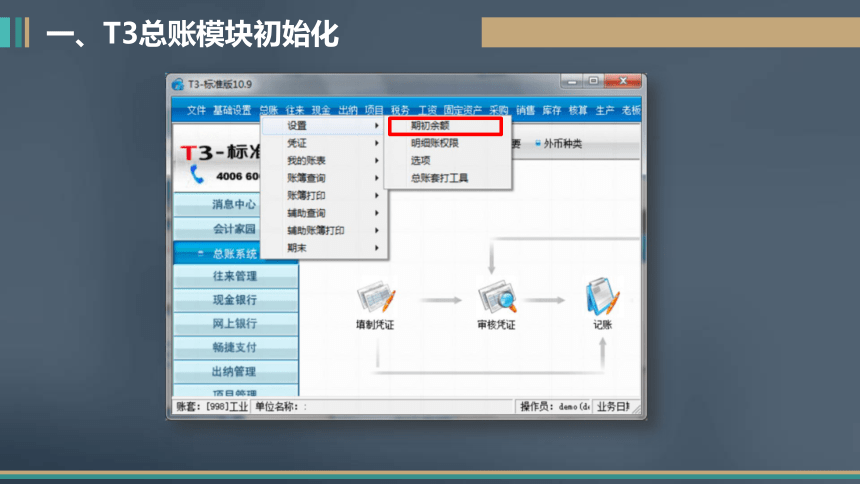This screenshot has width=860, height=484.
Task: Click the 审核凭证 workflow icon
Action: coord(496,297)
